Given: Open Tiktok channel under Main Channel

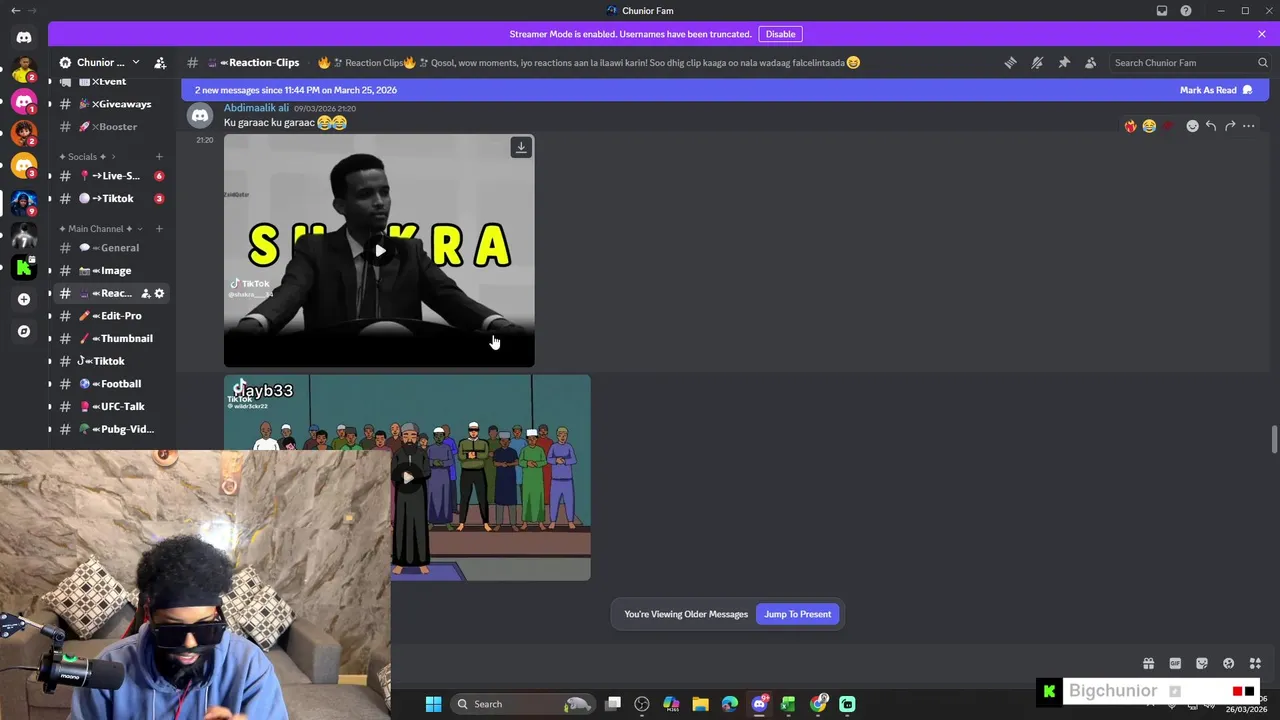Looking at the screenshot, I should pyautogui.click(x=110, y=361).
